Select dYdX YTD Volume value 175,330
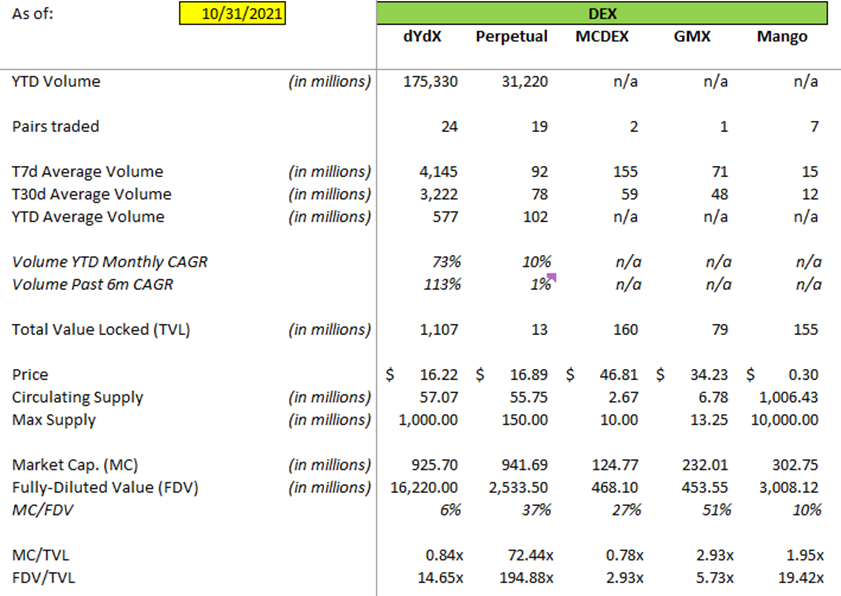The width and height of the screenshot is (841, 596). (431, 82)
